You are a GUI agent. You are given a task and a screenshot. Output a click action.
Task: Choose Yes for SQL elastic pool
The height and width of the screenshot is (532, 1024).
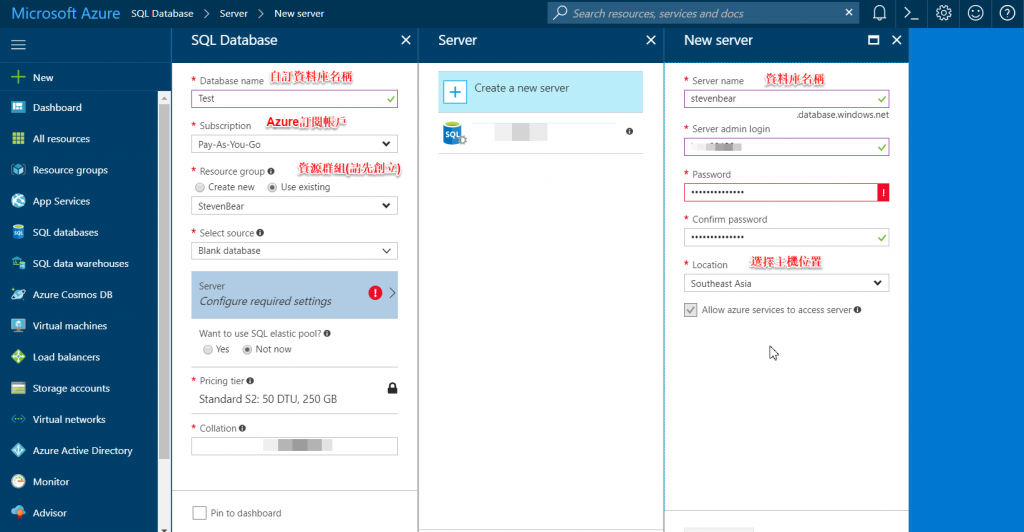click(208, 350)
